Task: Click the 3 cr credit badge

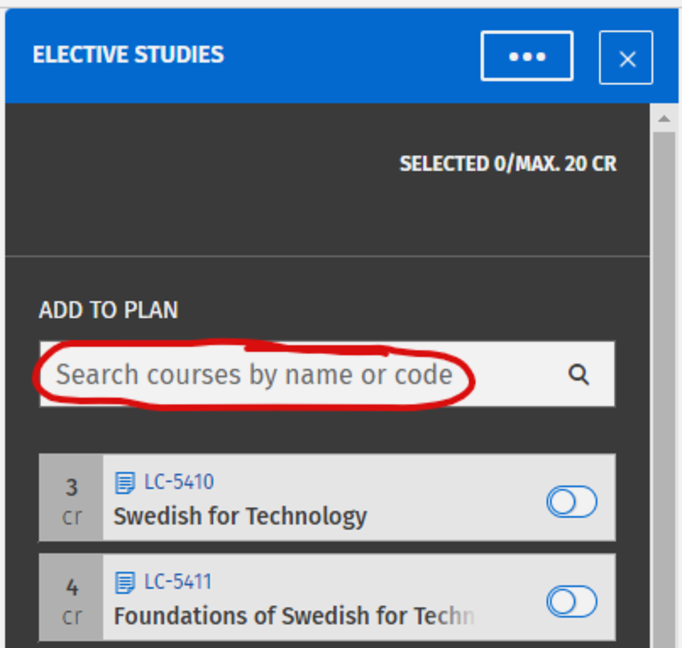Action: [72, 500]
